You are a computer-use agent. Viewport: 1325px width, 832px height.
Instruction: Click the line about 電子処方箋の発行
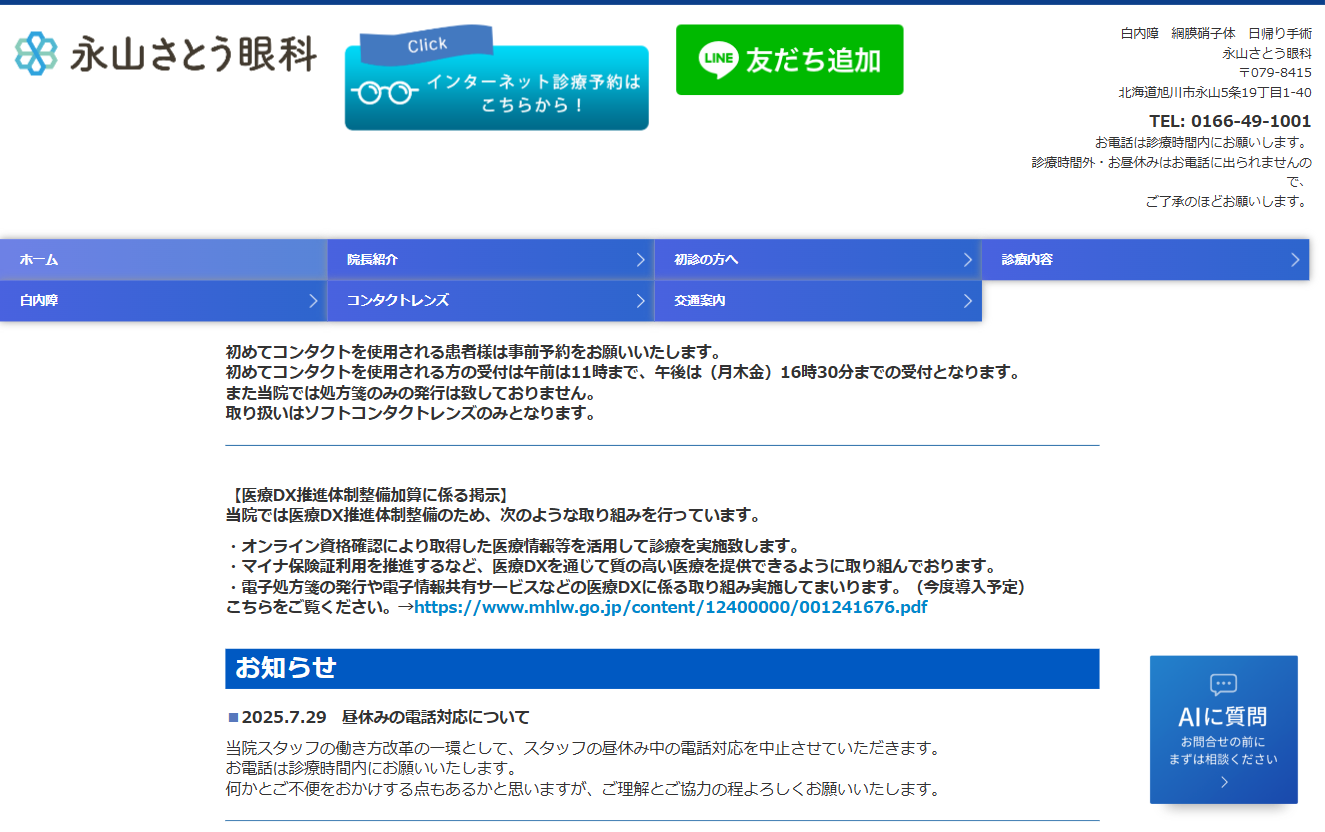click(x=626, y=587)
